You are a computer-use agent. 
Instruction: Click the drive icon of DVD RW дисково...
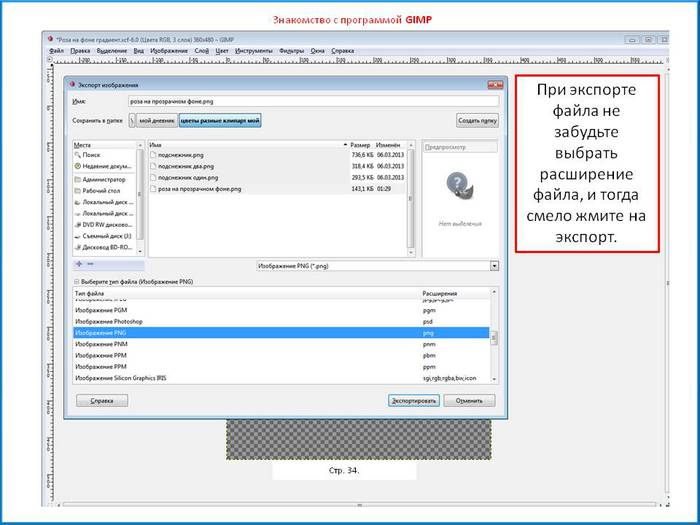(78, 225)
